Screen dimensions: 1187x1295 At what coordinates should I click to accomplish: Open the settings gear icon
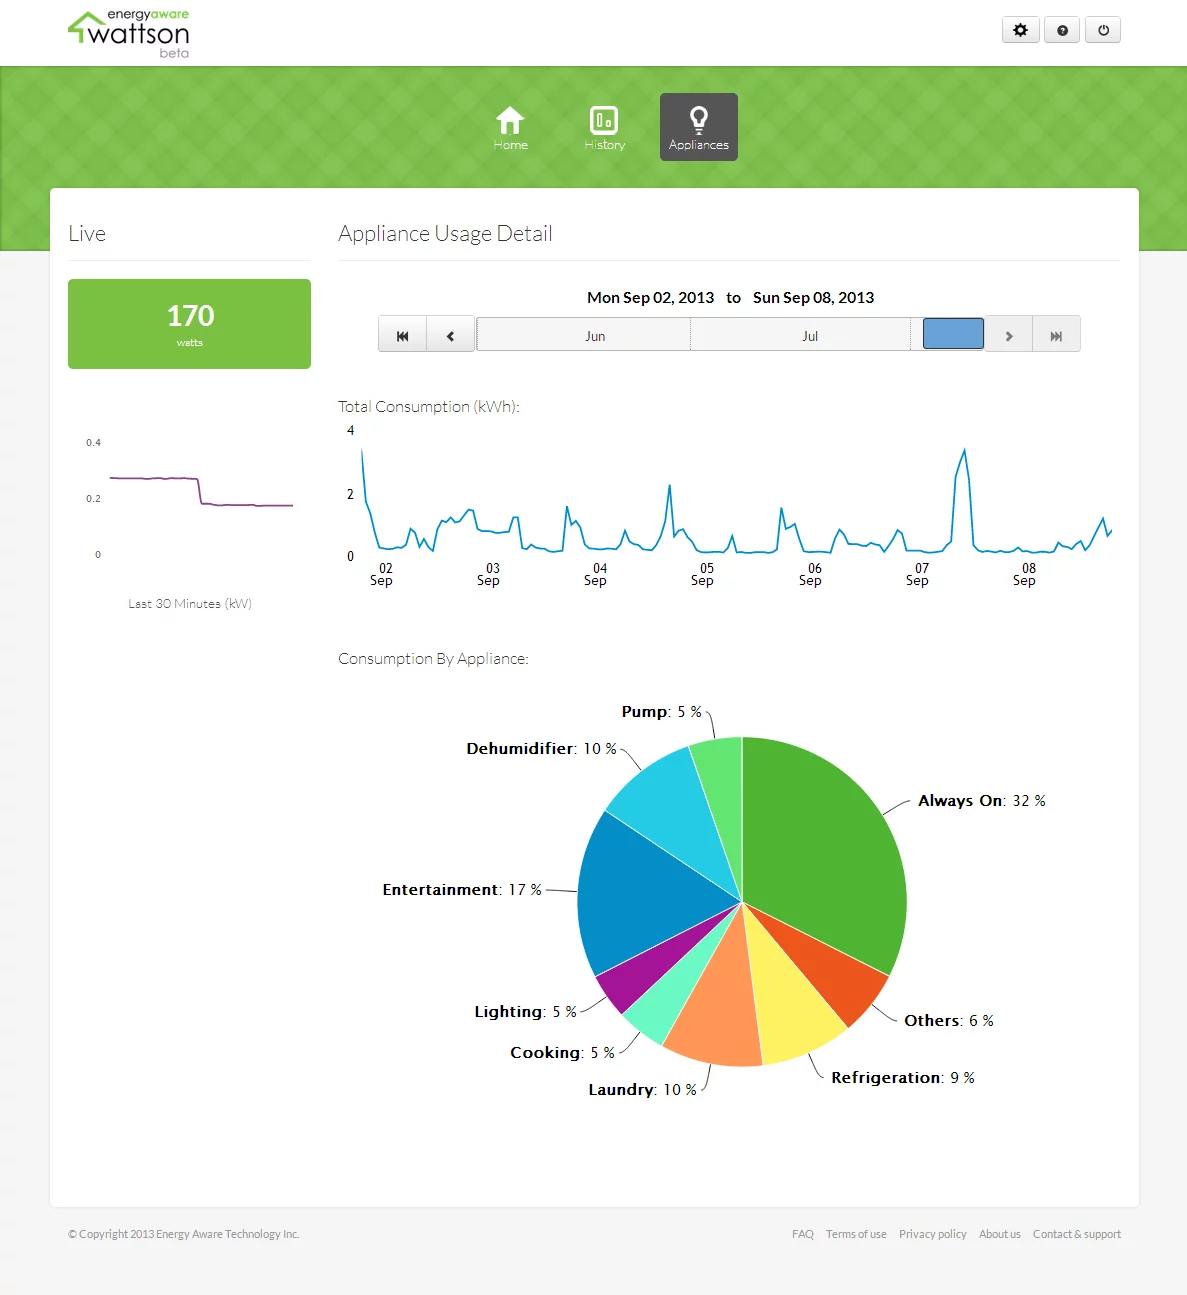(1020, 30)
